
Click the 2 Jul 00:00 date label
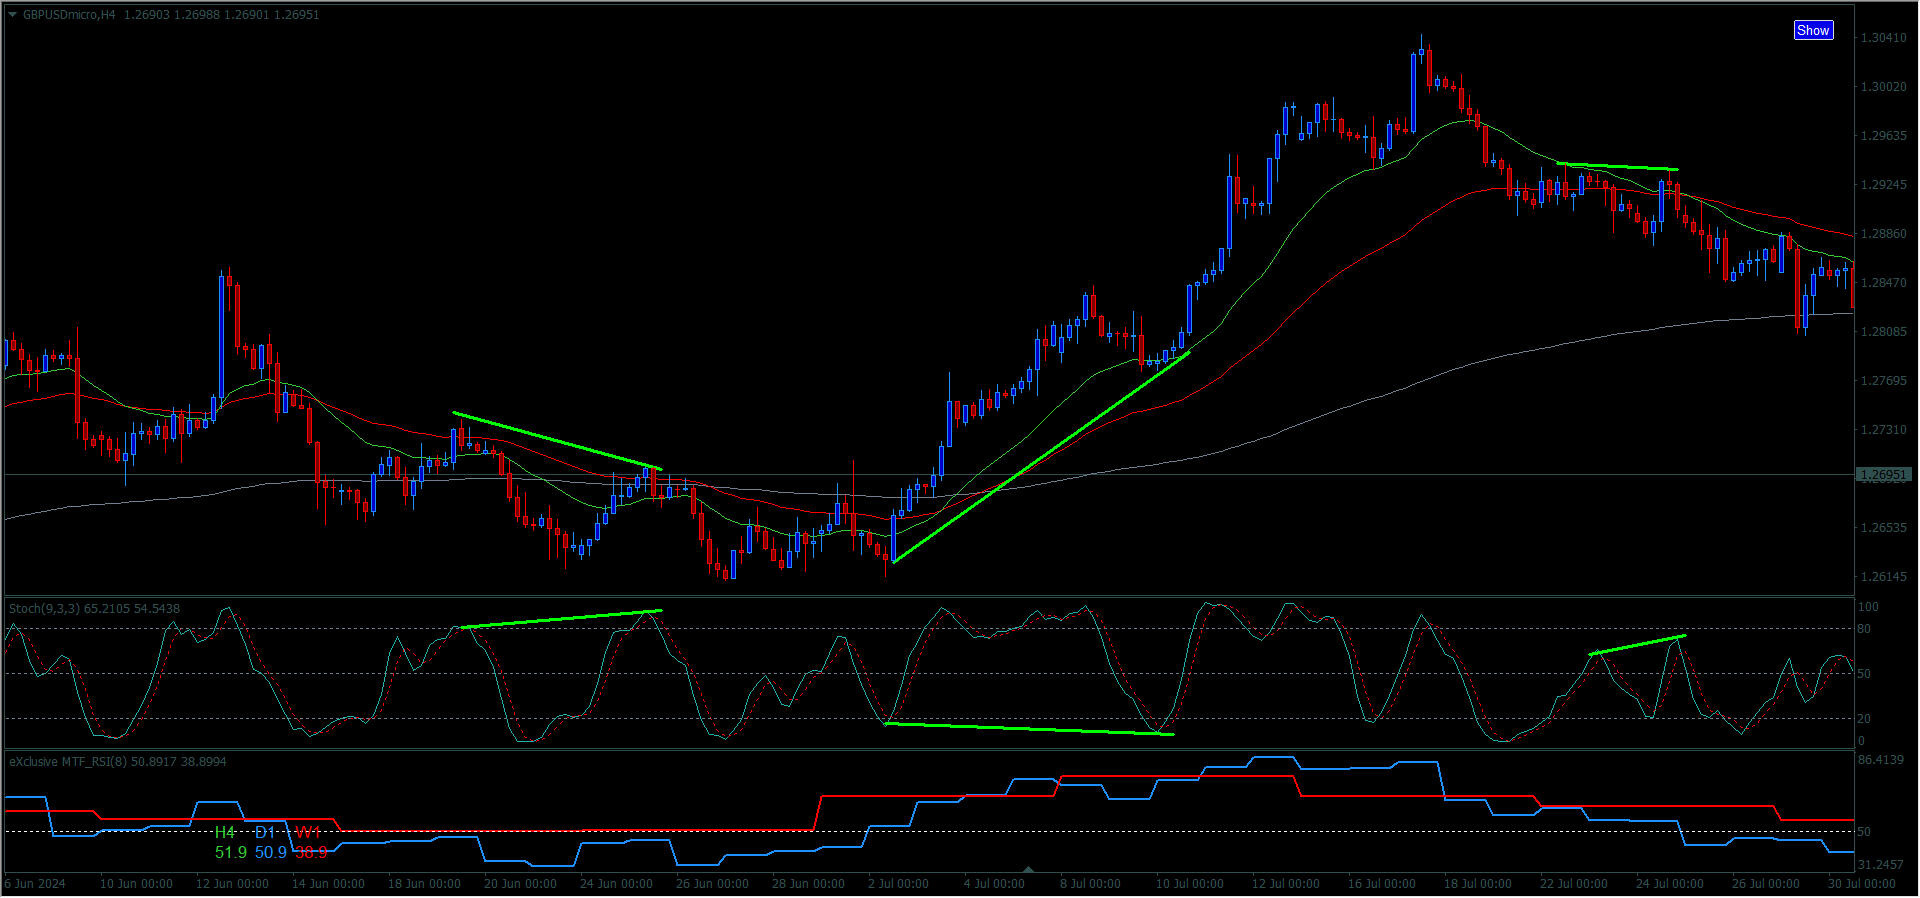coord(898,884)
